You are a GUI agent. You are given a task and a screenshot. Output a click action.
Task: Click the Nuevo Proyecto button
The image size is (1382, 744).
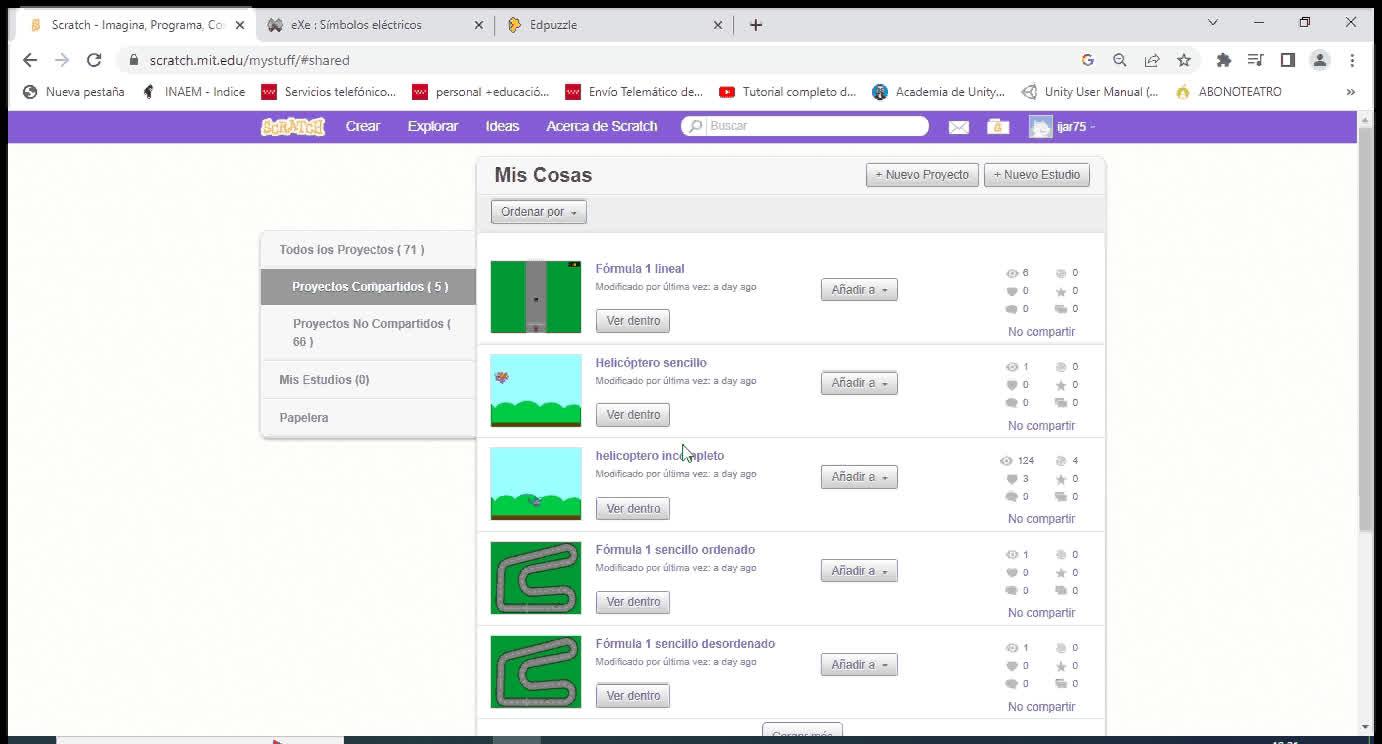[922, 175]
